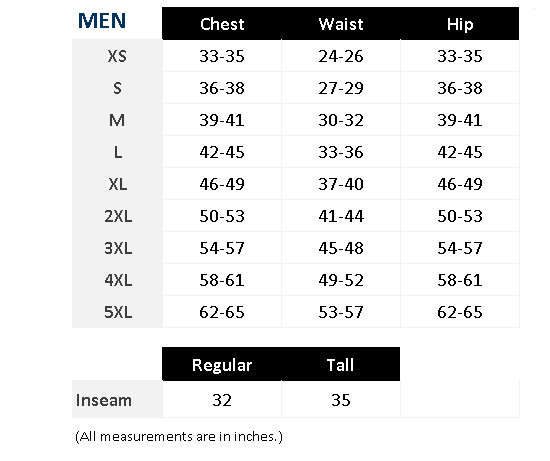Click the L waist value 33-36

click(x=341, y=152)
